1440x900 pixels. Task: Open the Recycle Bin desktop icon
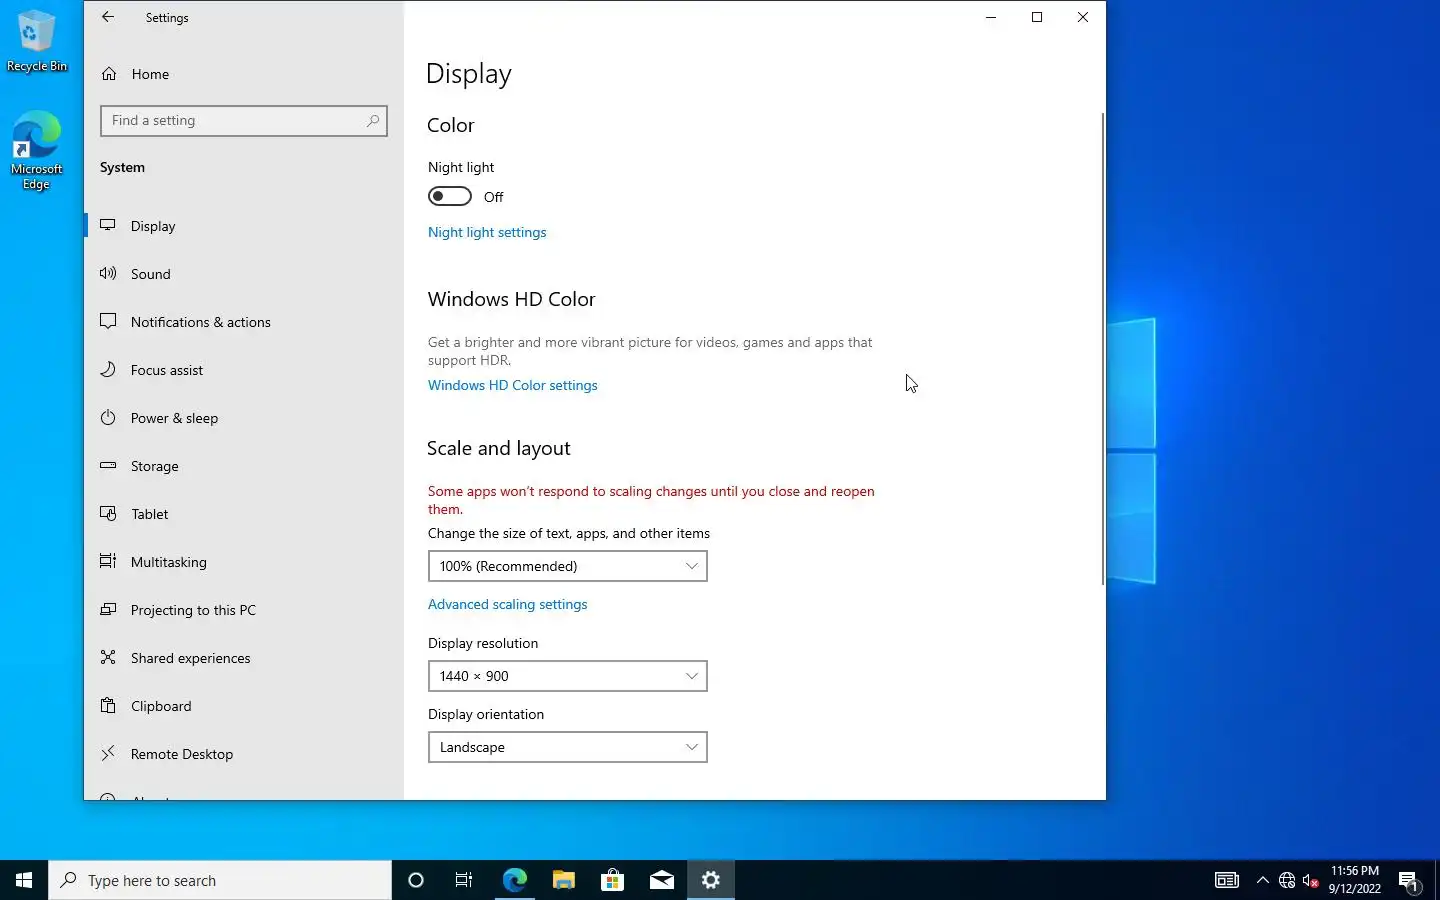(x=37, y=41)
